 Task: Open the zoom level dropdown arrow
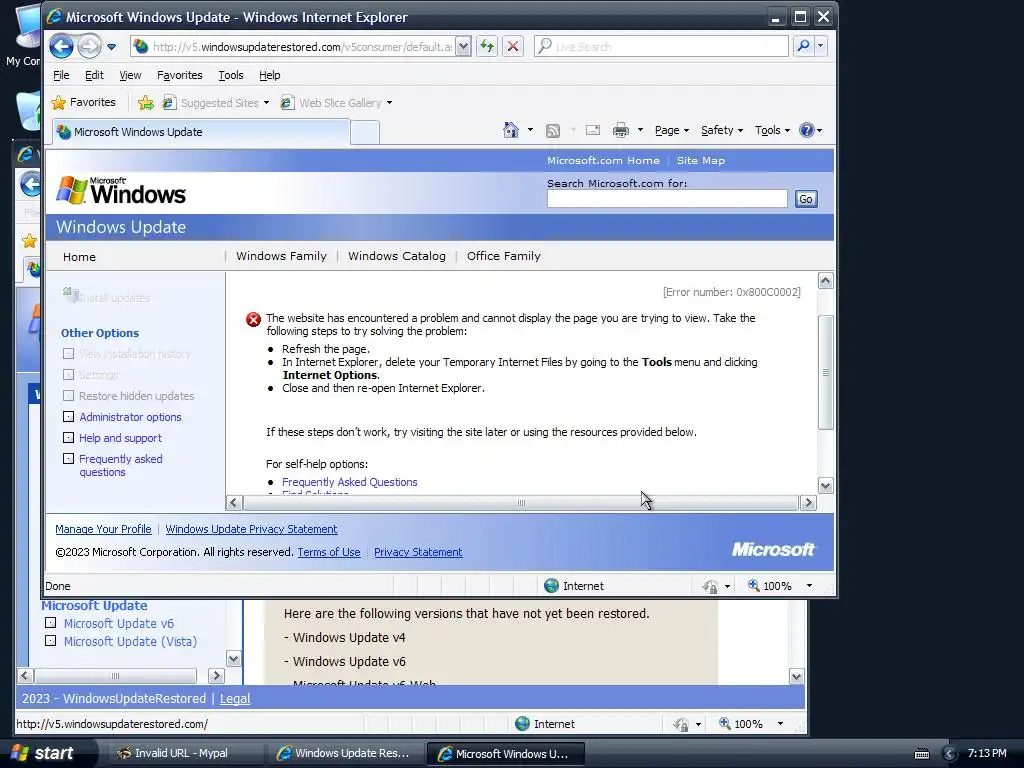pos(809,586)
